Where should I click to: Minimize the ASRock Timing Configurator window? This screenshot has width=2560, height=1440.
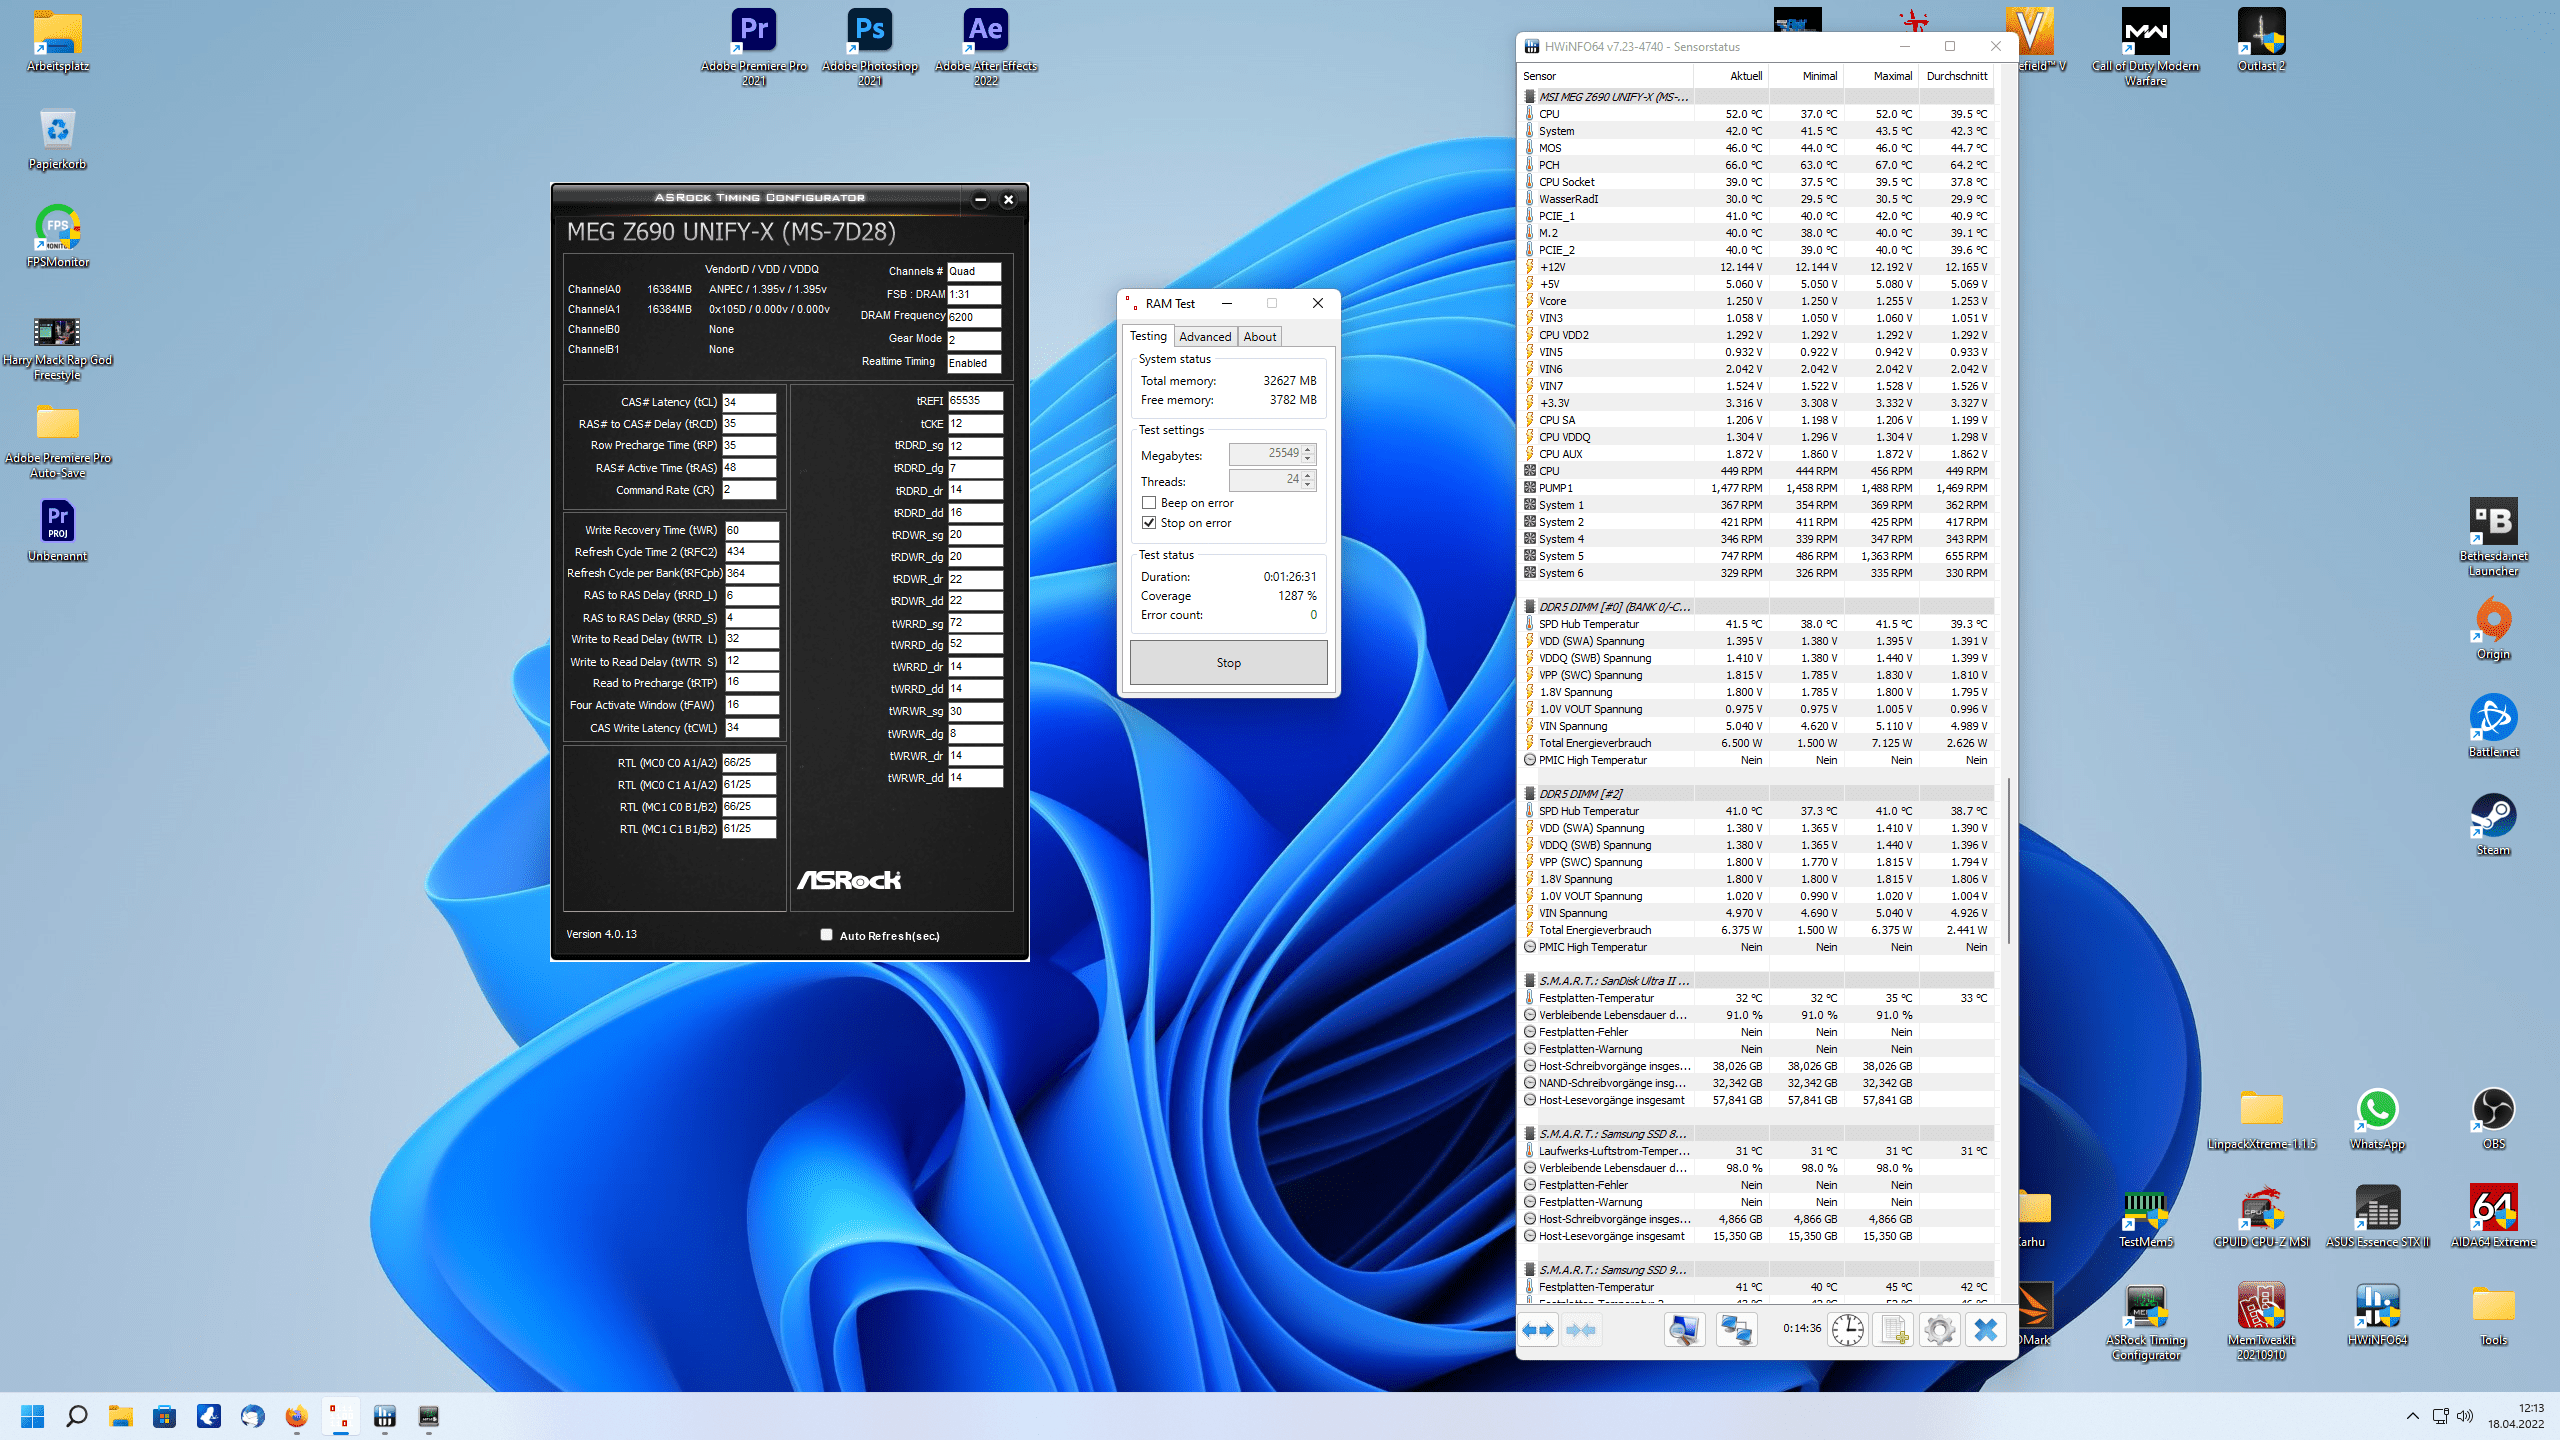(x=980, y=199)
